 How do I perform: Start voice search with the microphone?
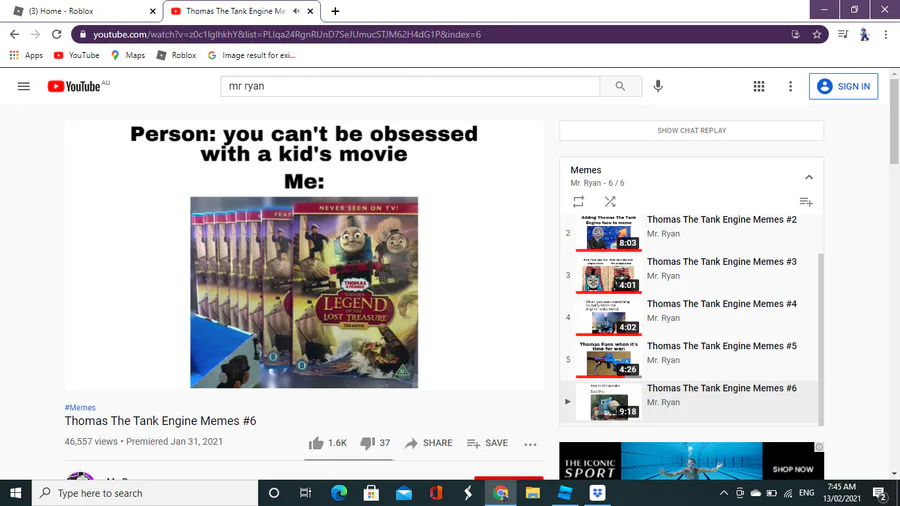coord(658,86)
